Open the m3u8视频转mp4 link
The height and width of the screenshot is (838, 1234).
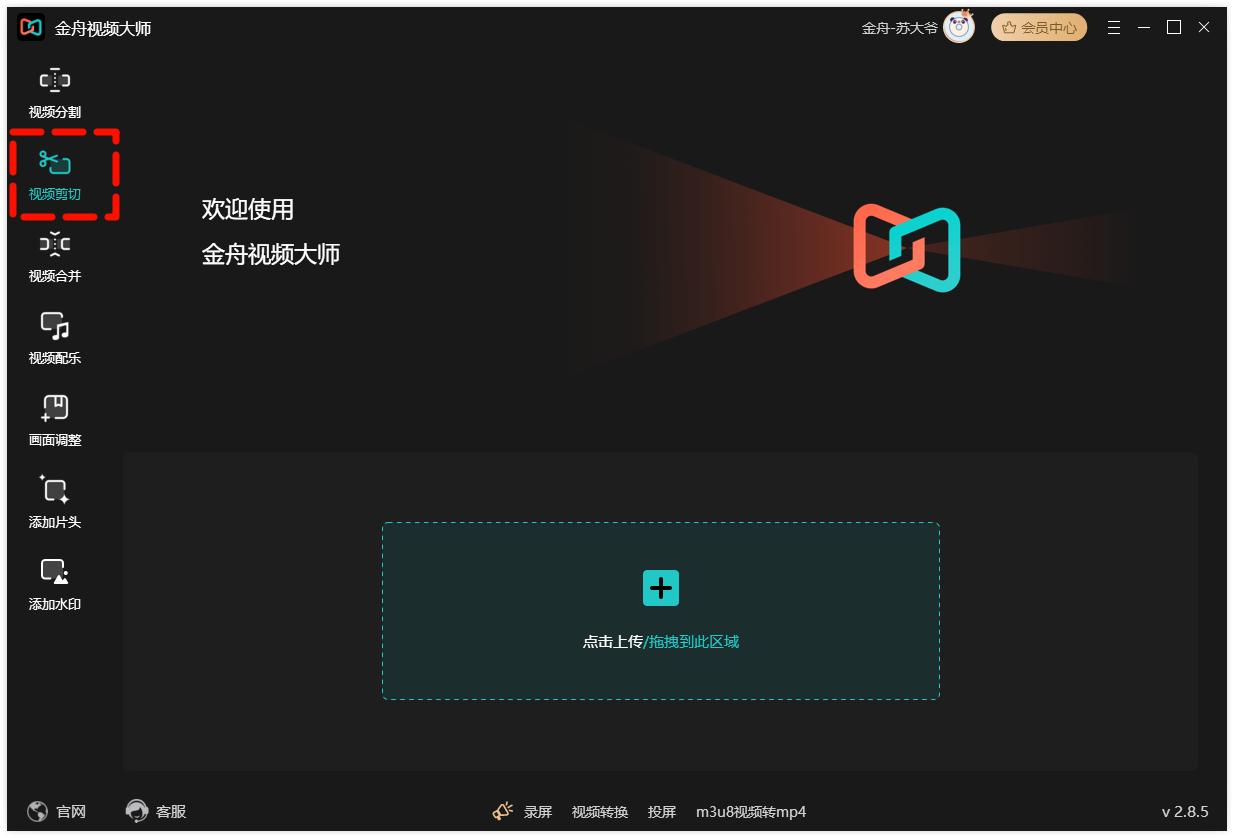(x=751, y=812)
